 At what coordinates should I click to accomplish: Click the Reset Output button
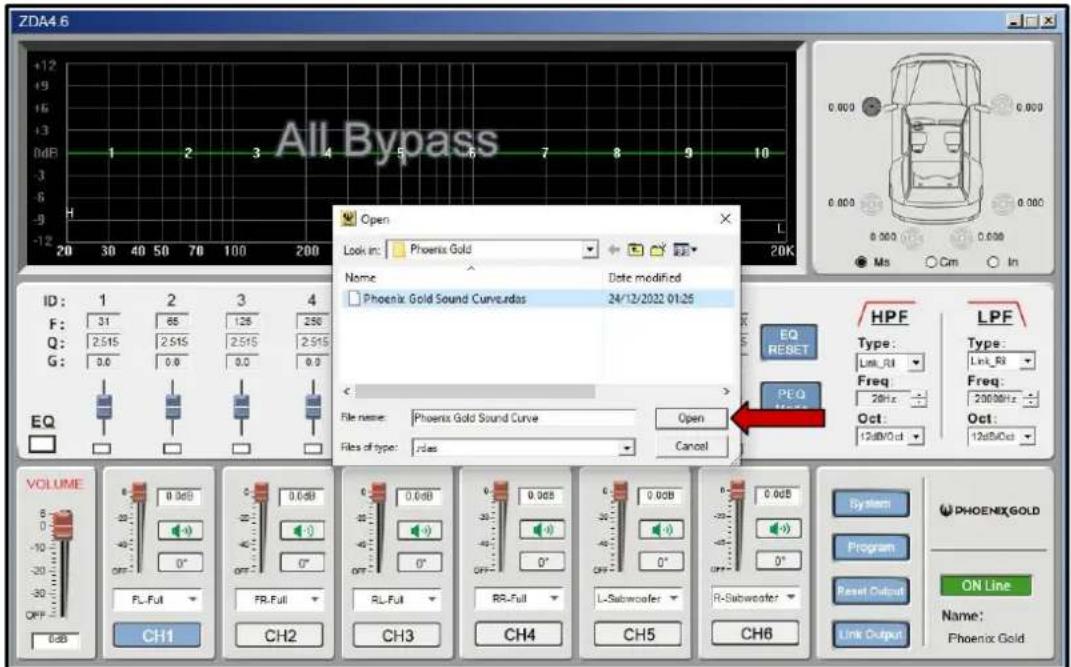coord(871,591)
